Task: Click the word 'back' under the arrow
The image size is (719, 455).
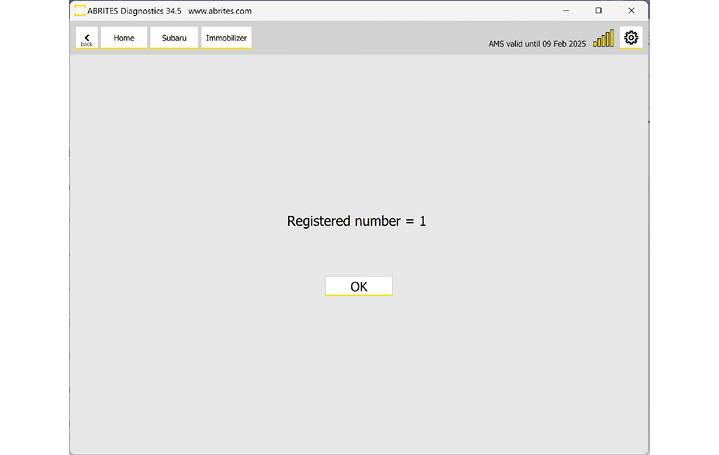Action: pyautogui.click(x=87, y=44)
